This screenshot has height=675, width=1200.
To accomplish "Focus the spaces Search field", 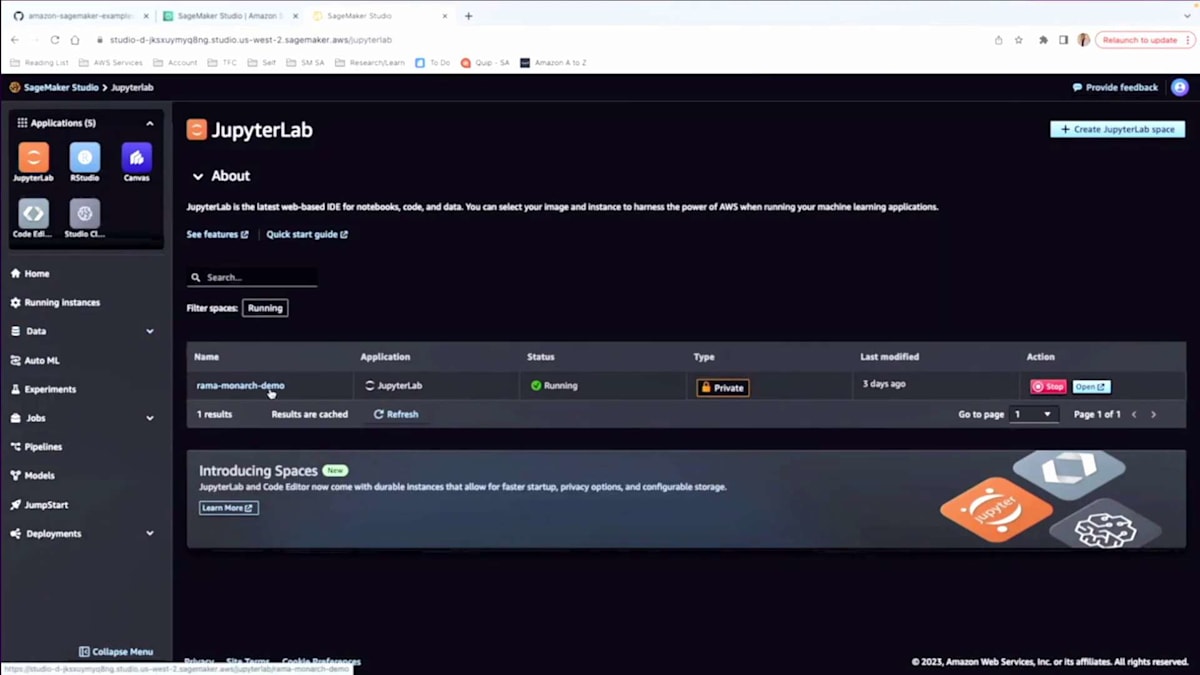I will (x=252, y=277).
